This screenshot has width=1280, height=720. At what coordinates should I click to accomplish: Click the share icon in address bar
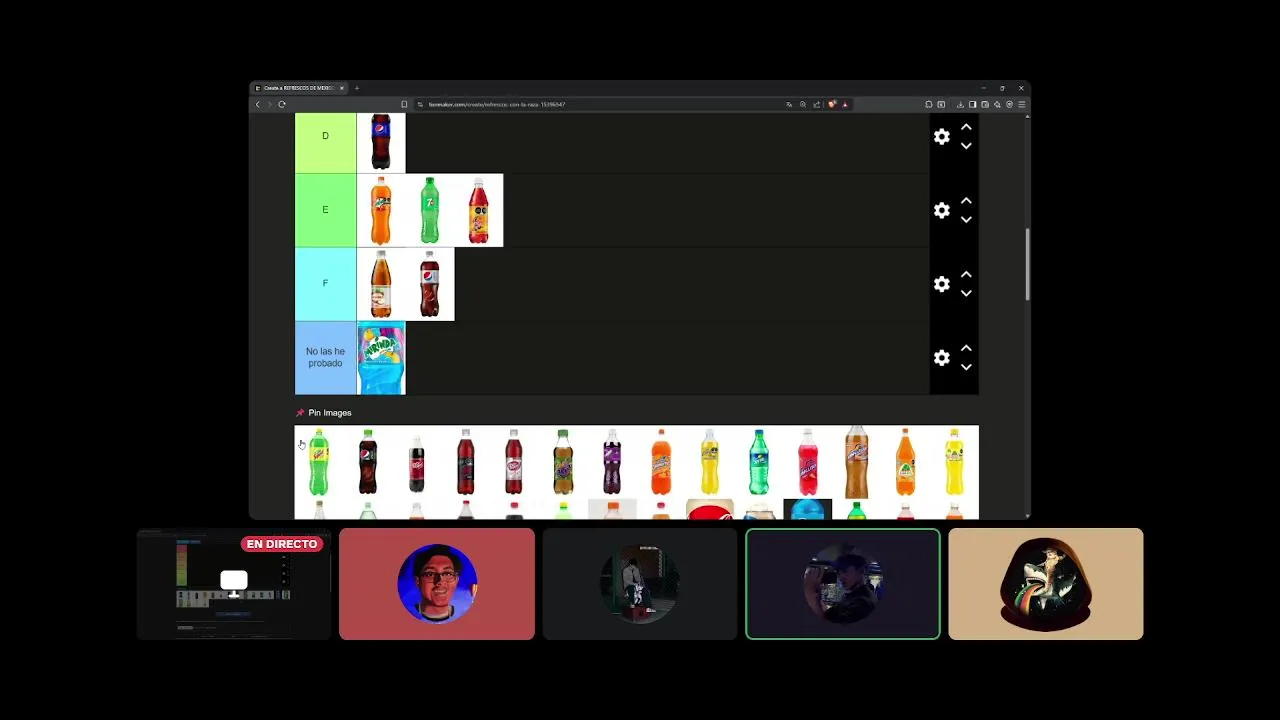pos(816,104)
